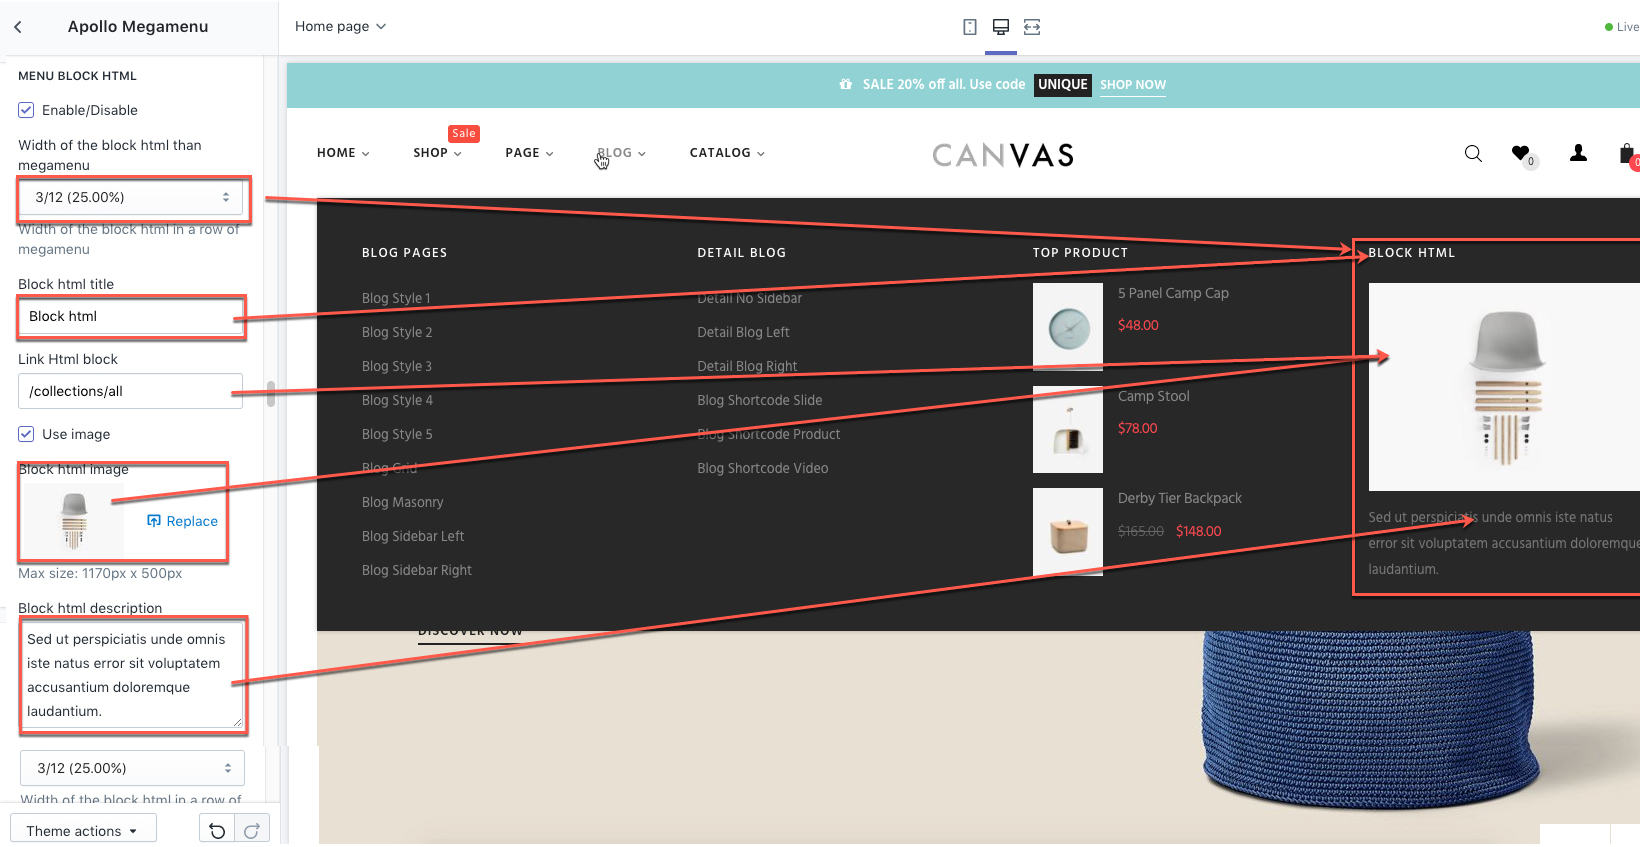Image resolution: width=1640 pixels, height=847 pixels.
Task: Switch to mobile preview icon
Action: [x=969, y=27]
